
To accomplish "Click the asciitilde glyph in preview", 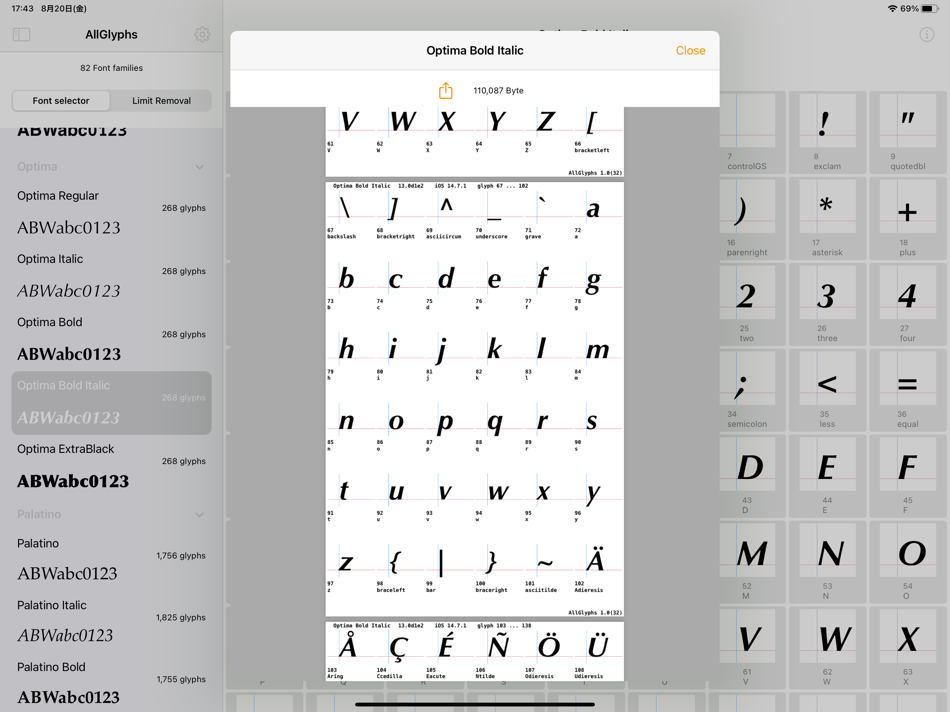I will click(x=545, y=563).
